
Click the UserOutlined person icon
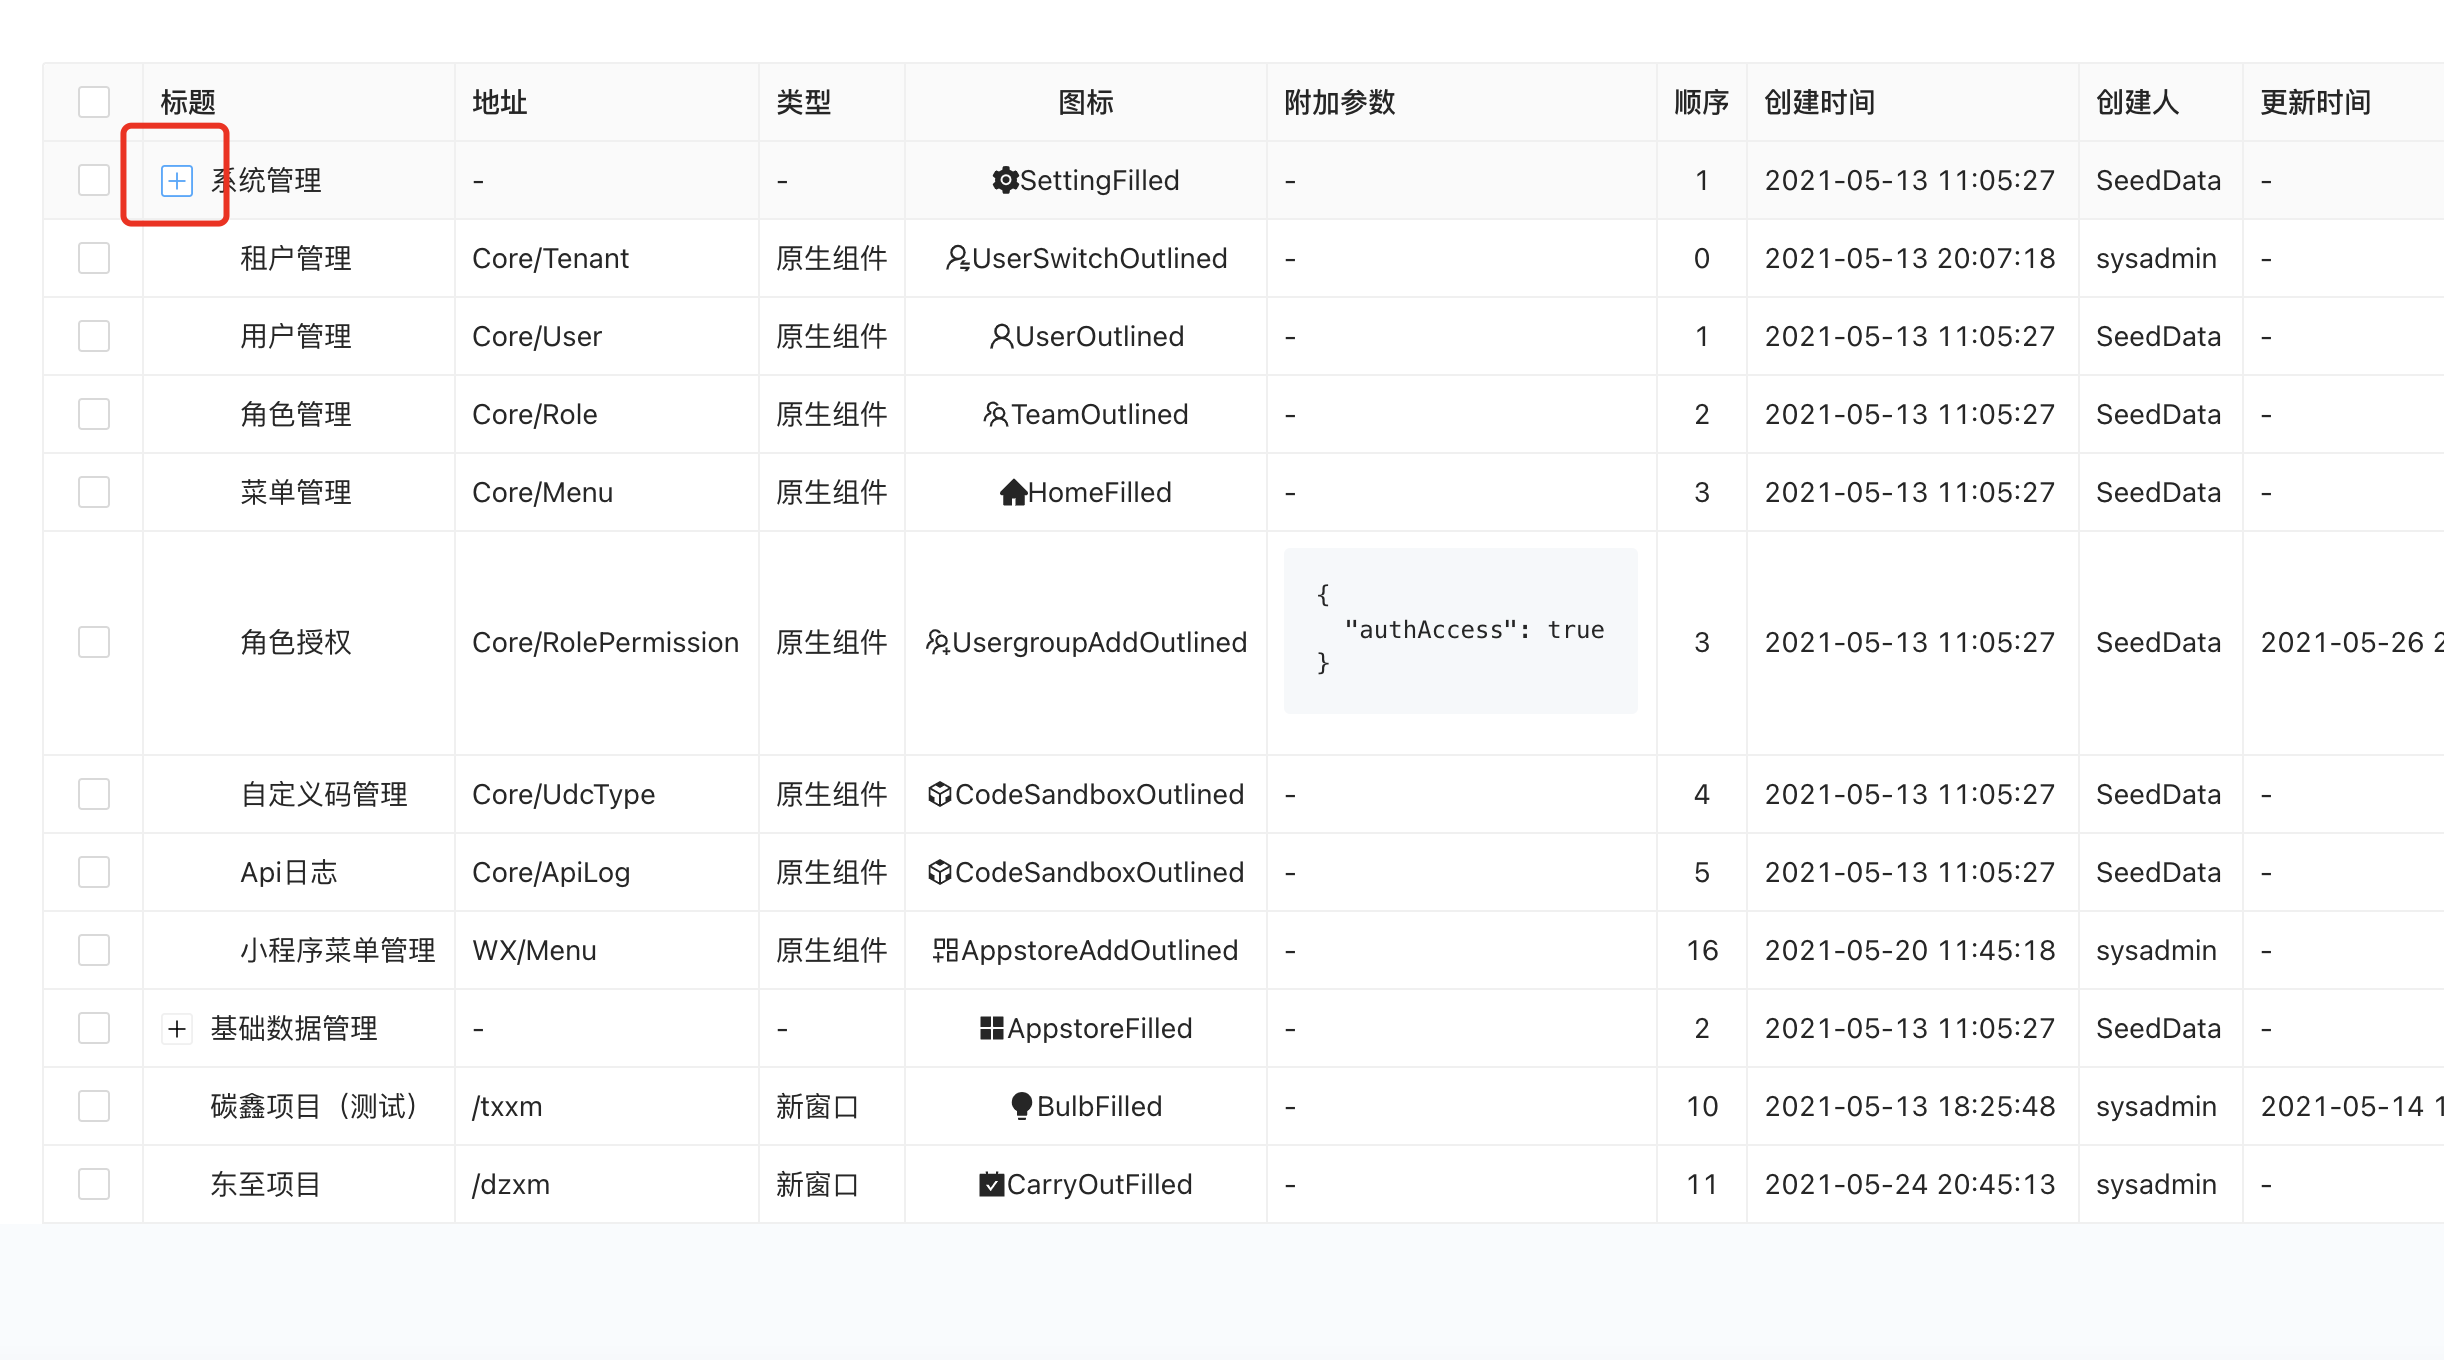(x=1001, y=336)
